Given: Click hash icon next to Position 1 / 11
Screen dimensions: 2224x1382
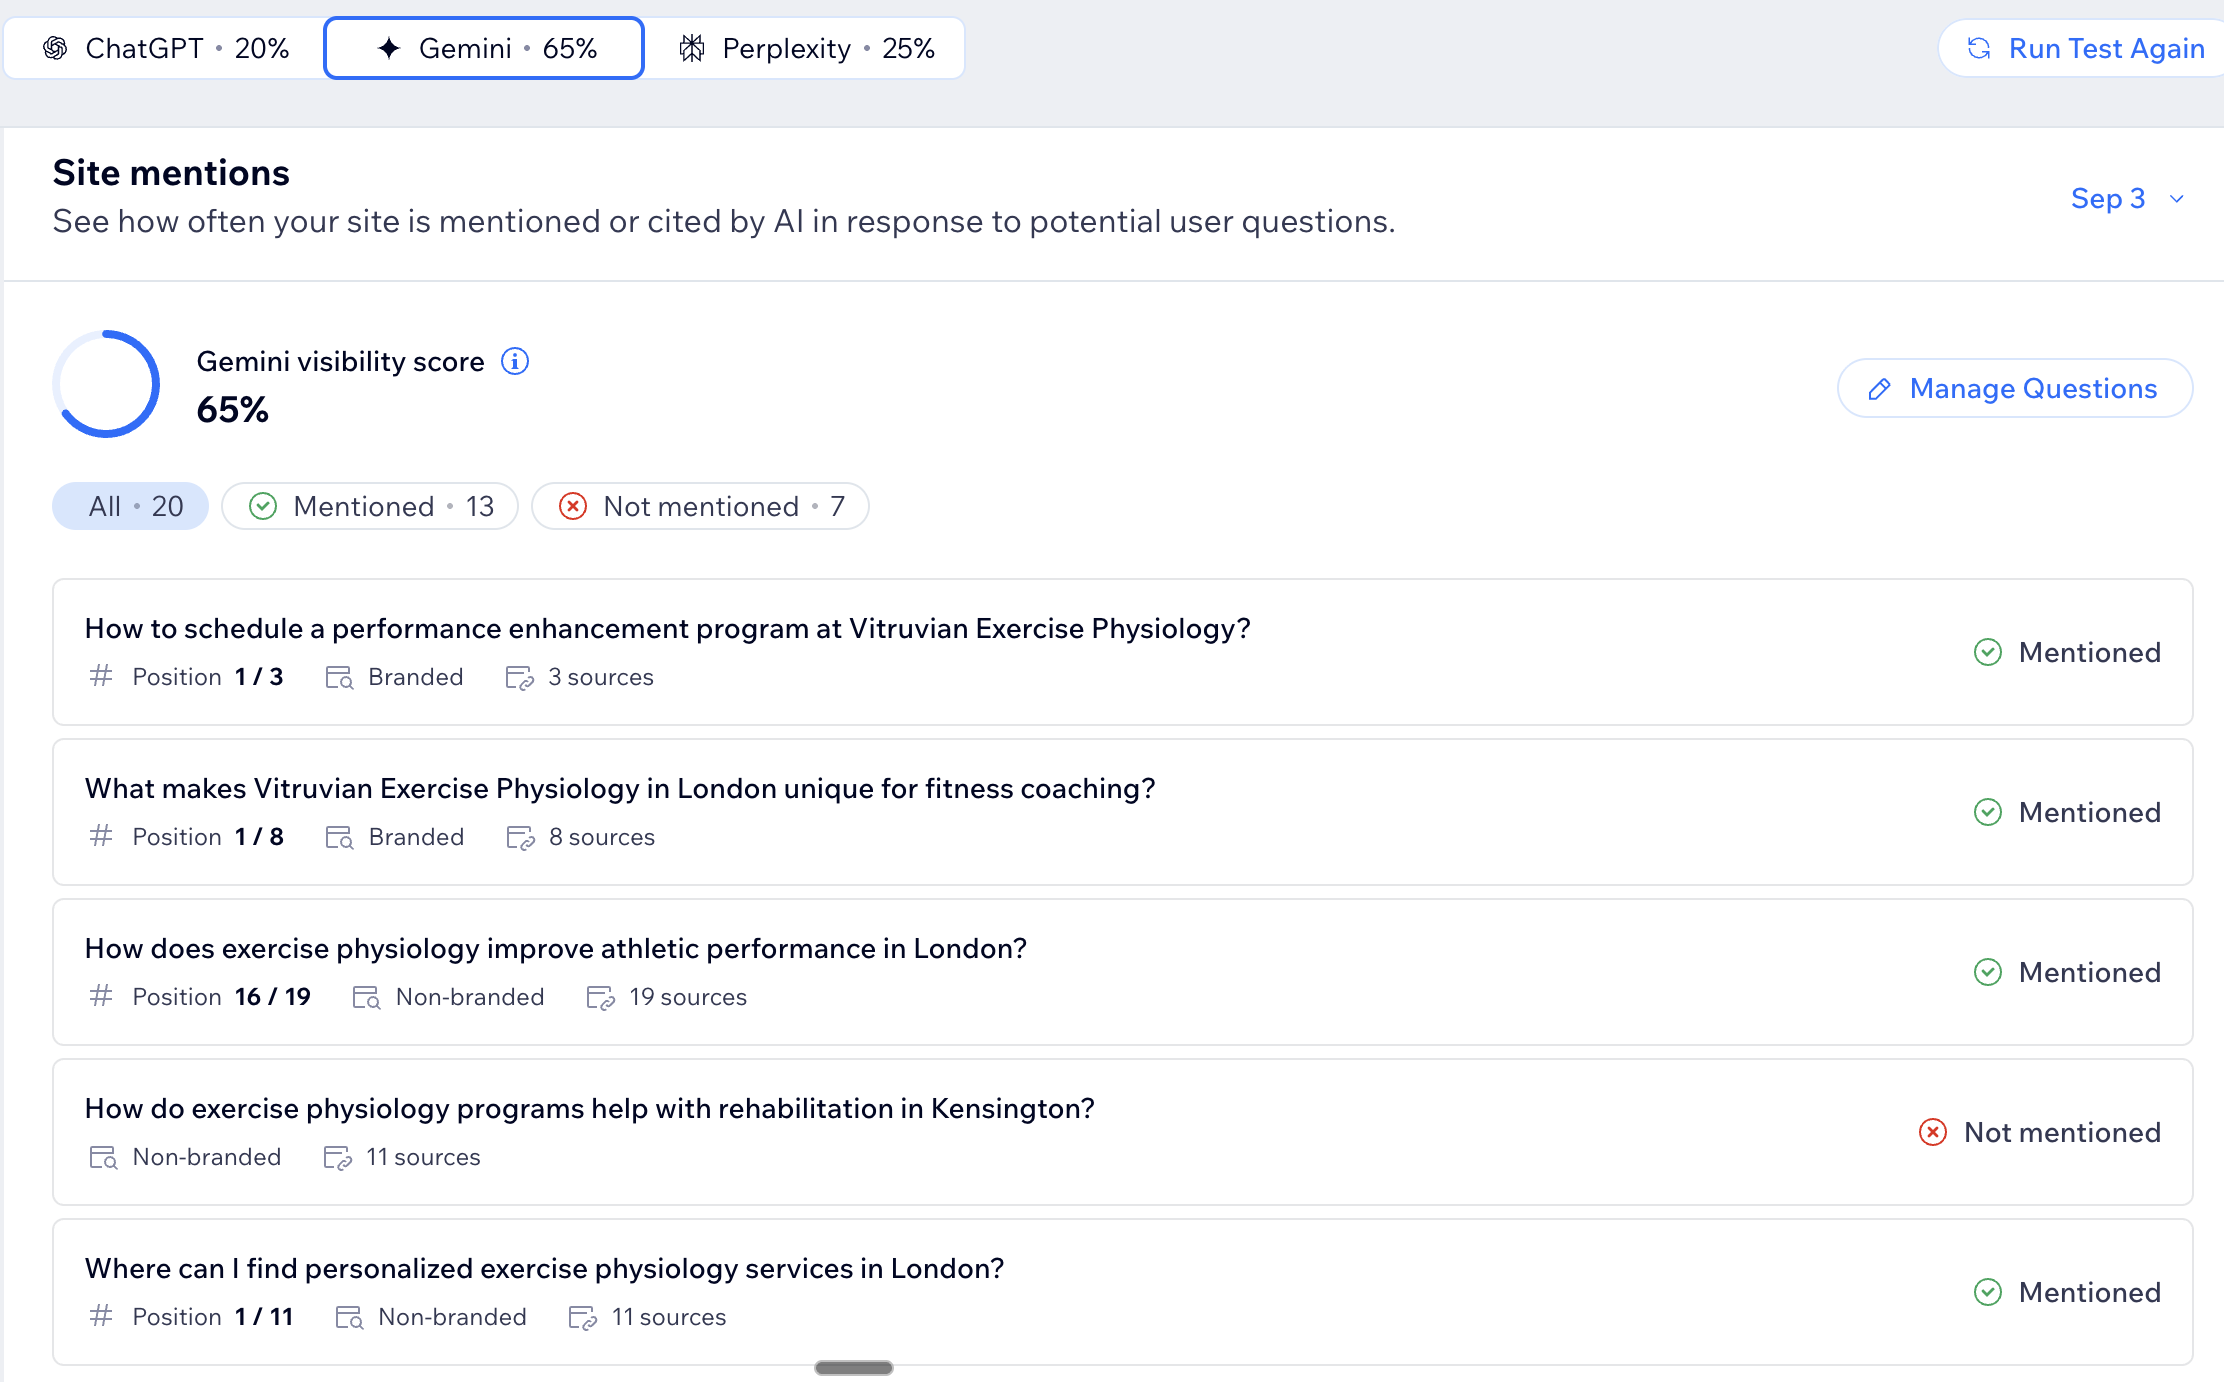Looking at the screenshot, I should point(101,1316).
